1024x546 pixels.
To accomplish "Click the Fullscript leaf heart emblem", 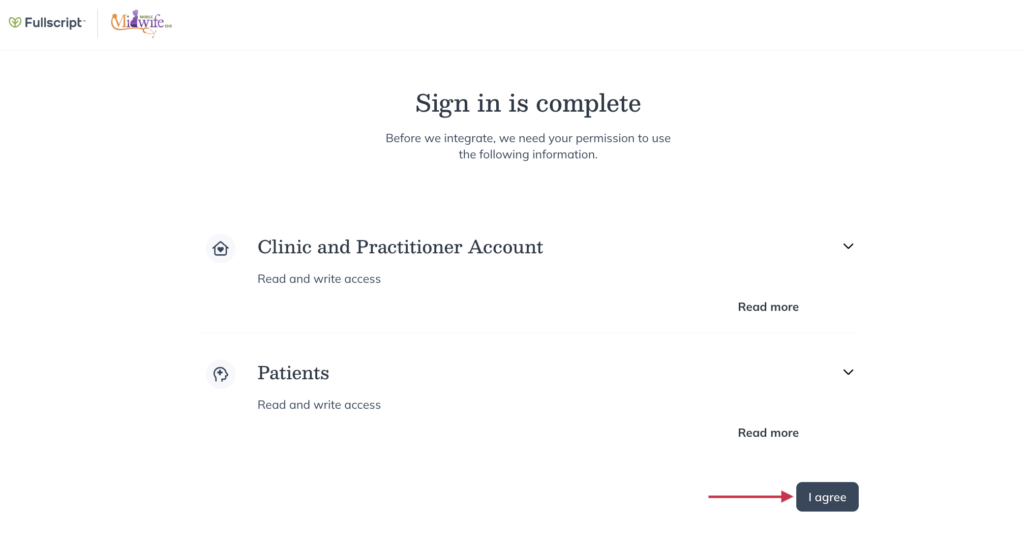I will (15, 23).
